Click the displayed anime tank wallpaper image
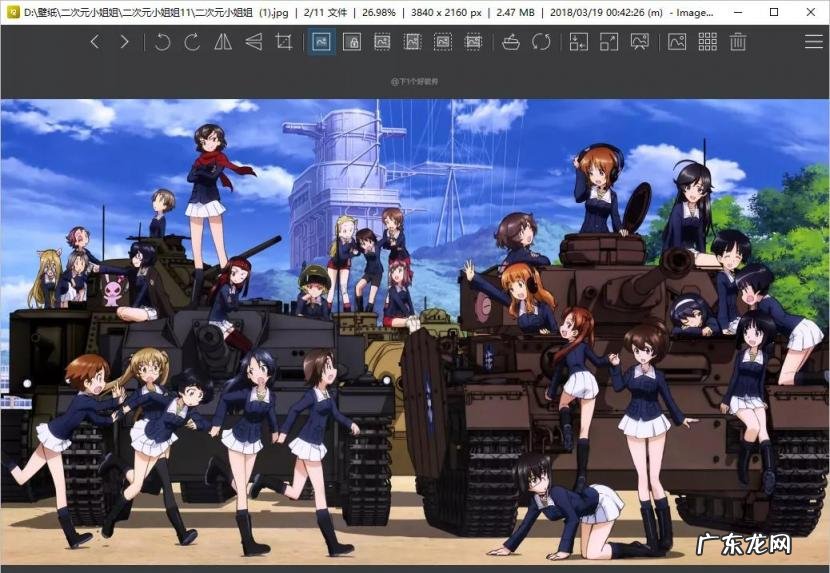This screenshot has width=830, height=573. tap(415, 330)
